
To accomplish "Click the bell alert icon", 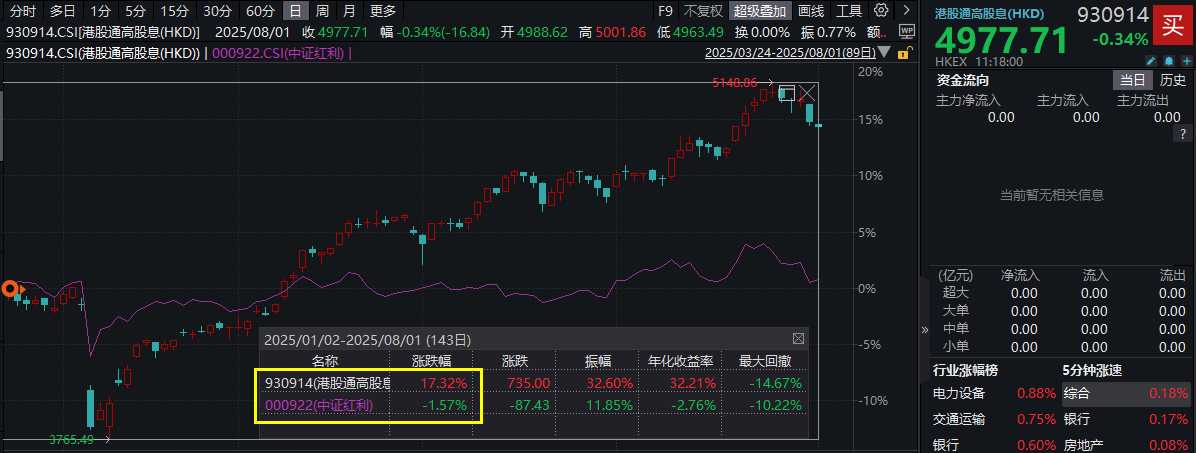I will (1168, 61).
